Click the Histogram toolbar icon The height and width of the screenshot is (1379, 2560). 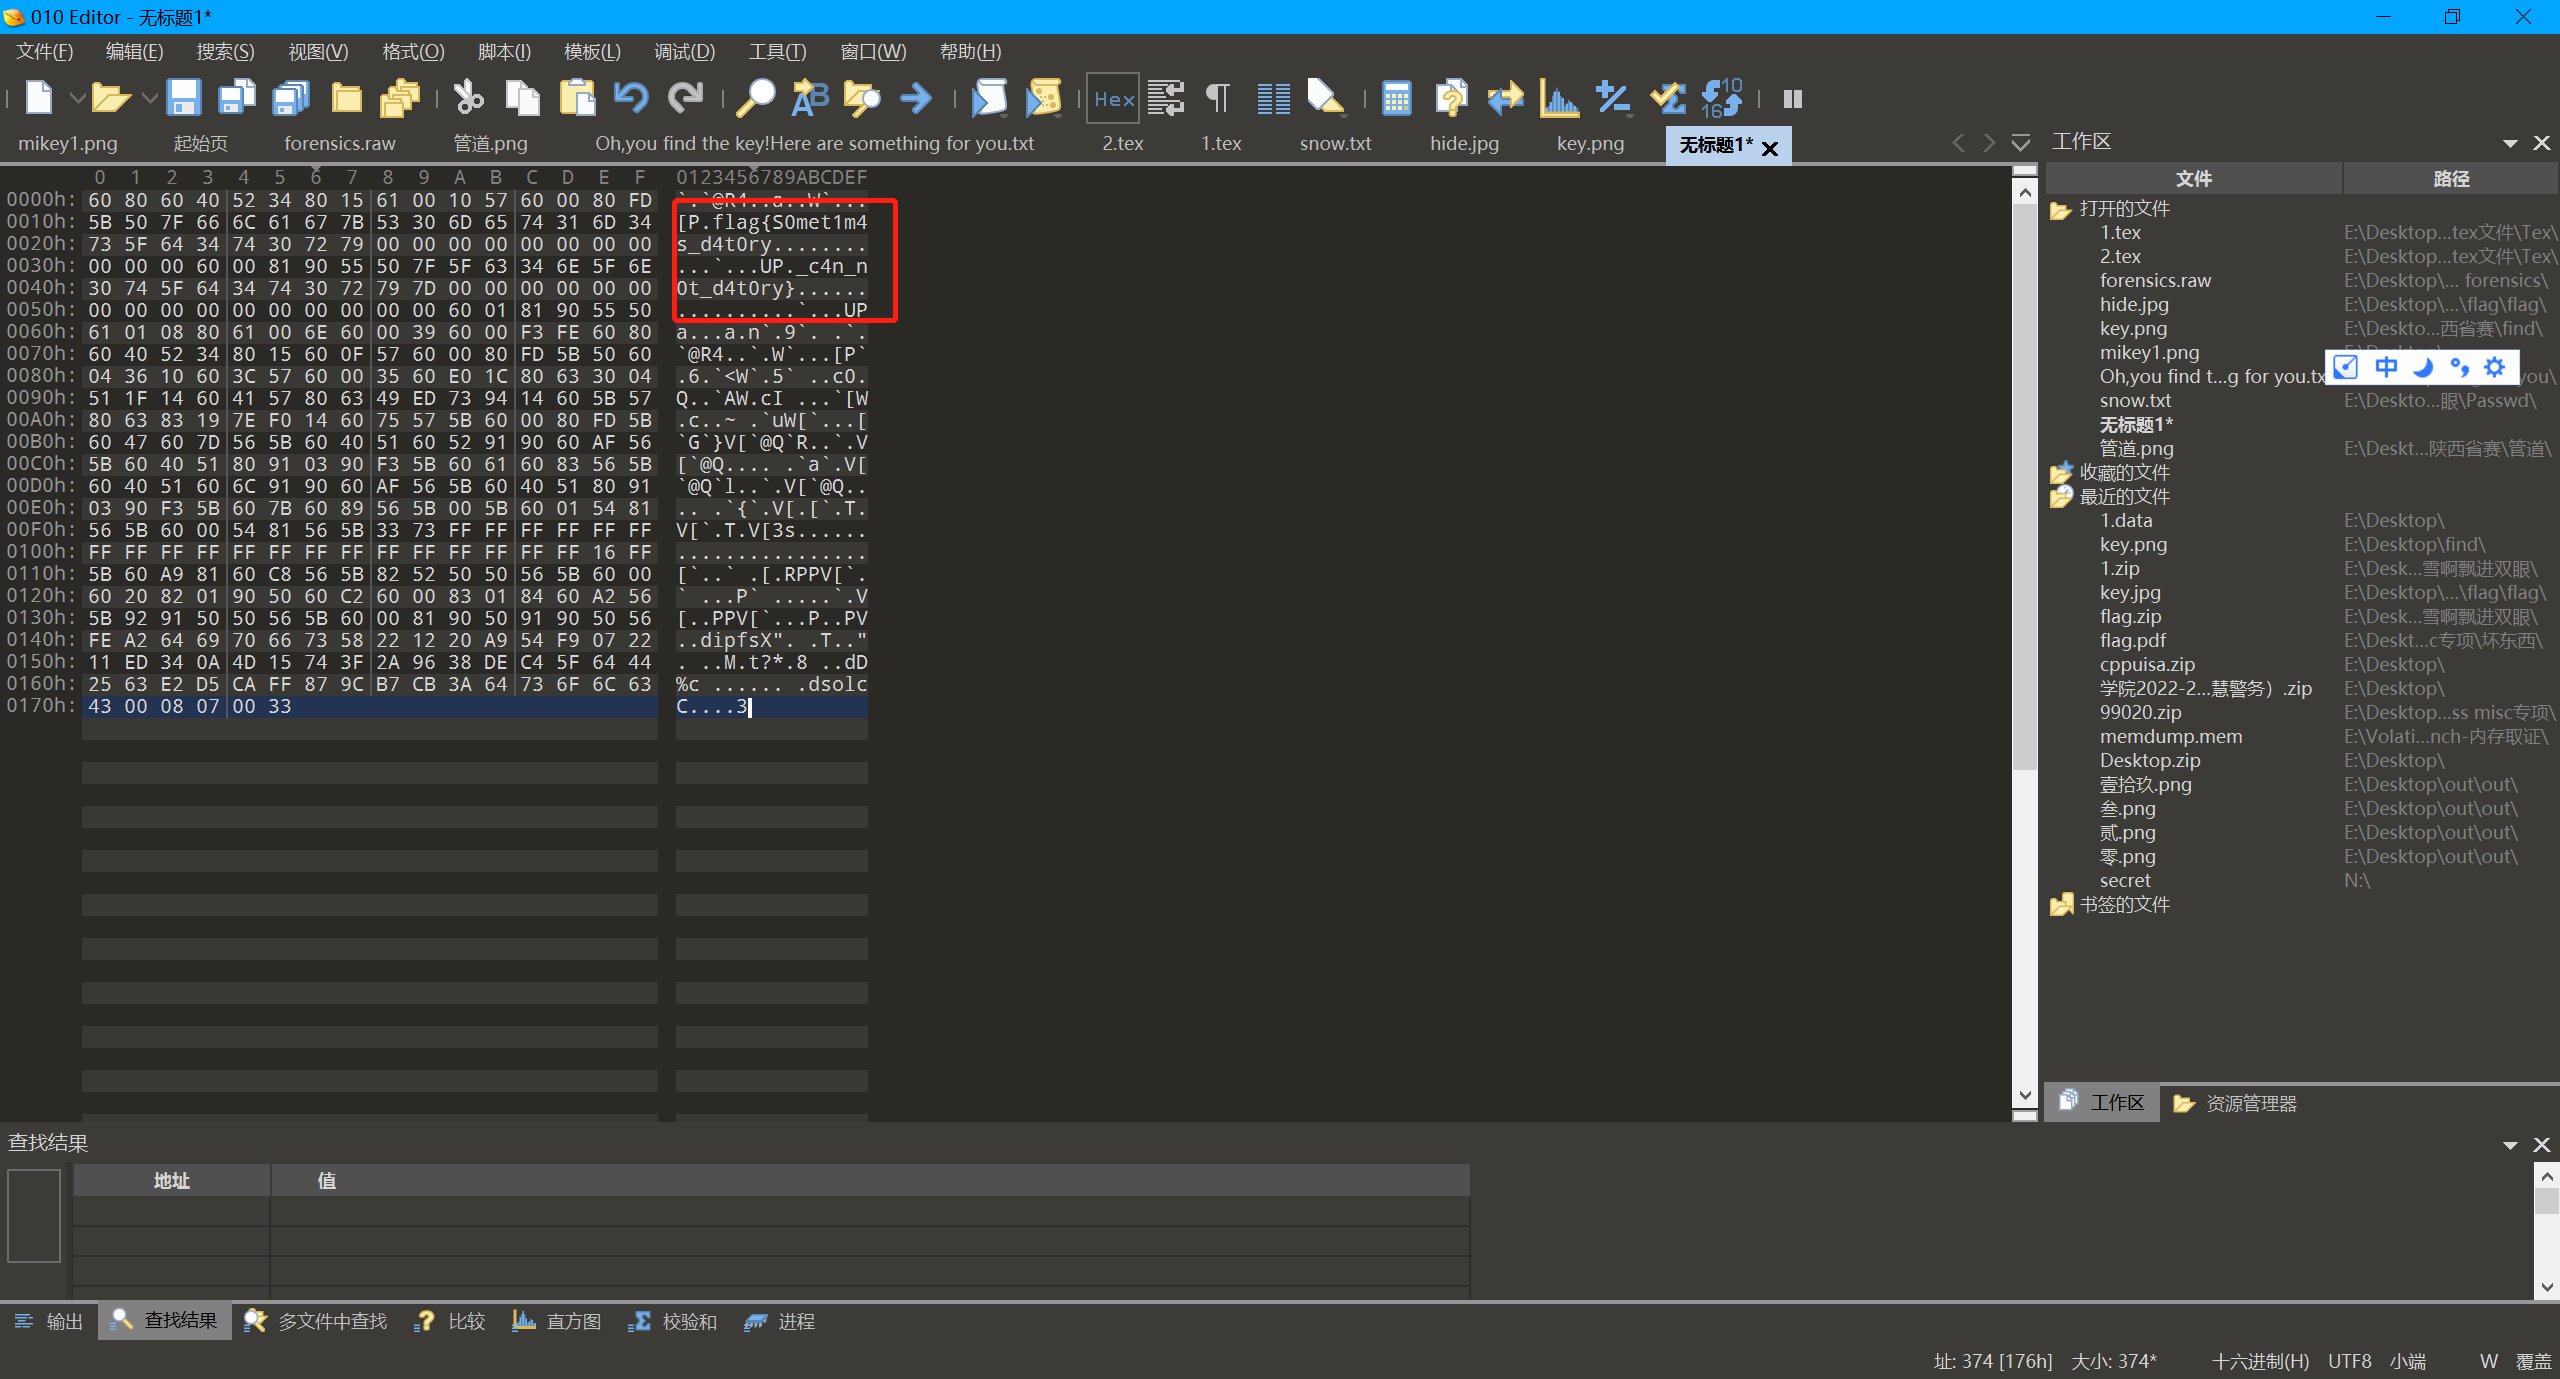click(1559, 98)
